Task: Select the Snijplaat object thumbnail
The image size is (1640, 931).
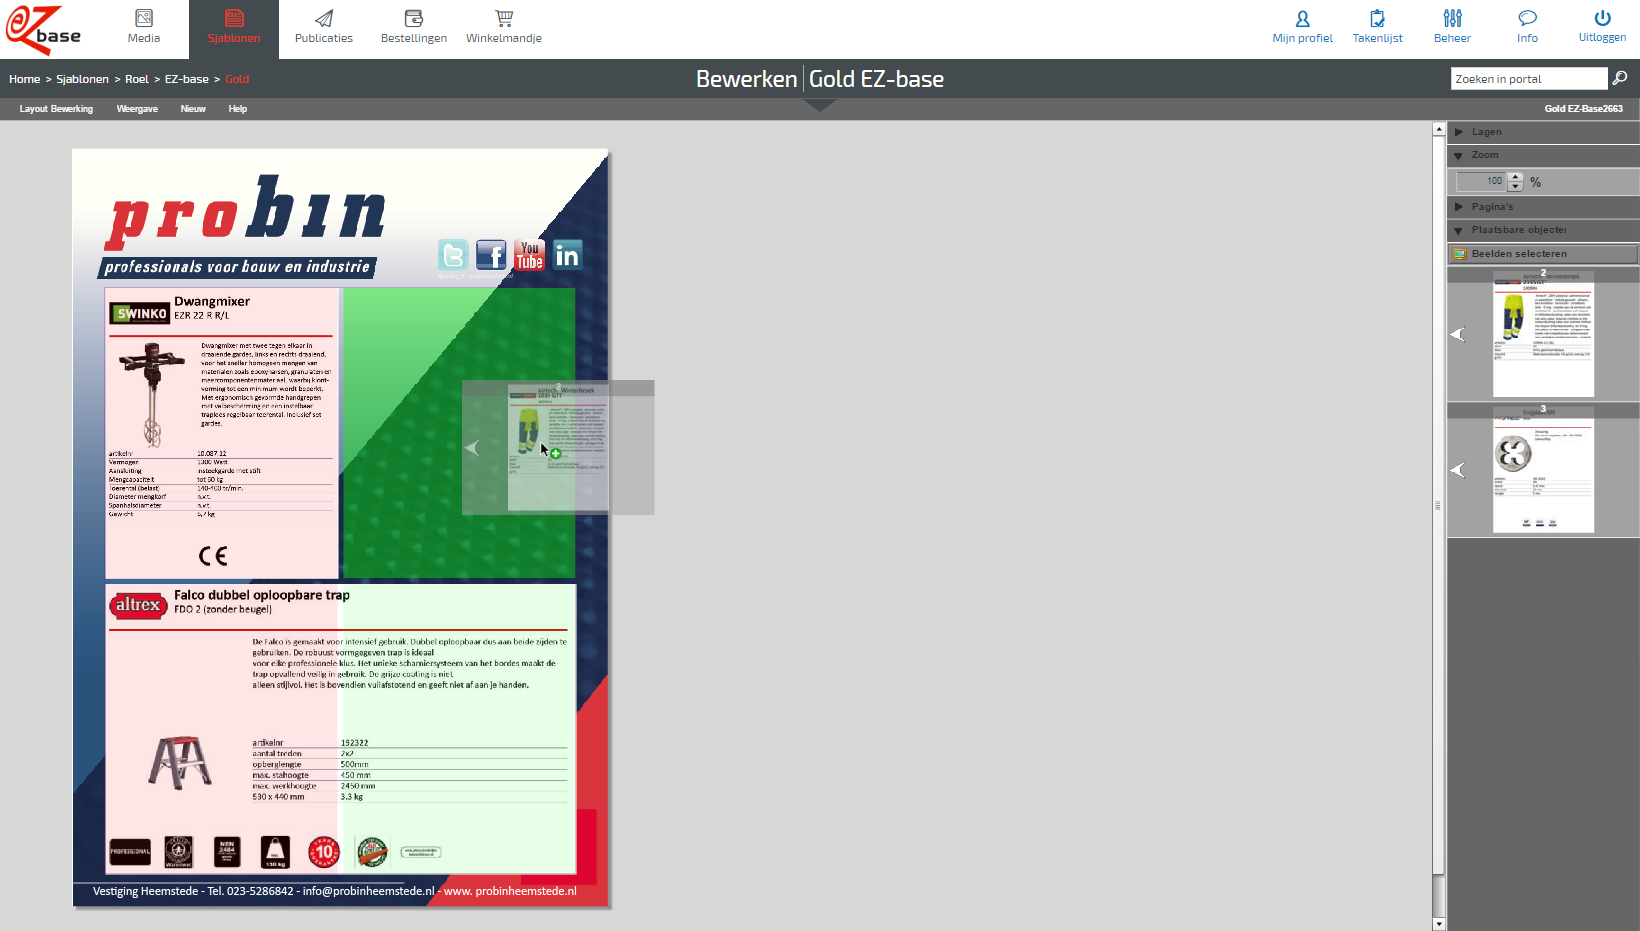Action: tap(1543, 470)
